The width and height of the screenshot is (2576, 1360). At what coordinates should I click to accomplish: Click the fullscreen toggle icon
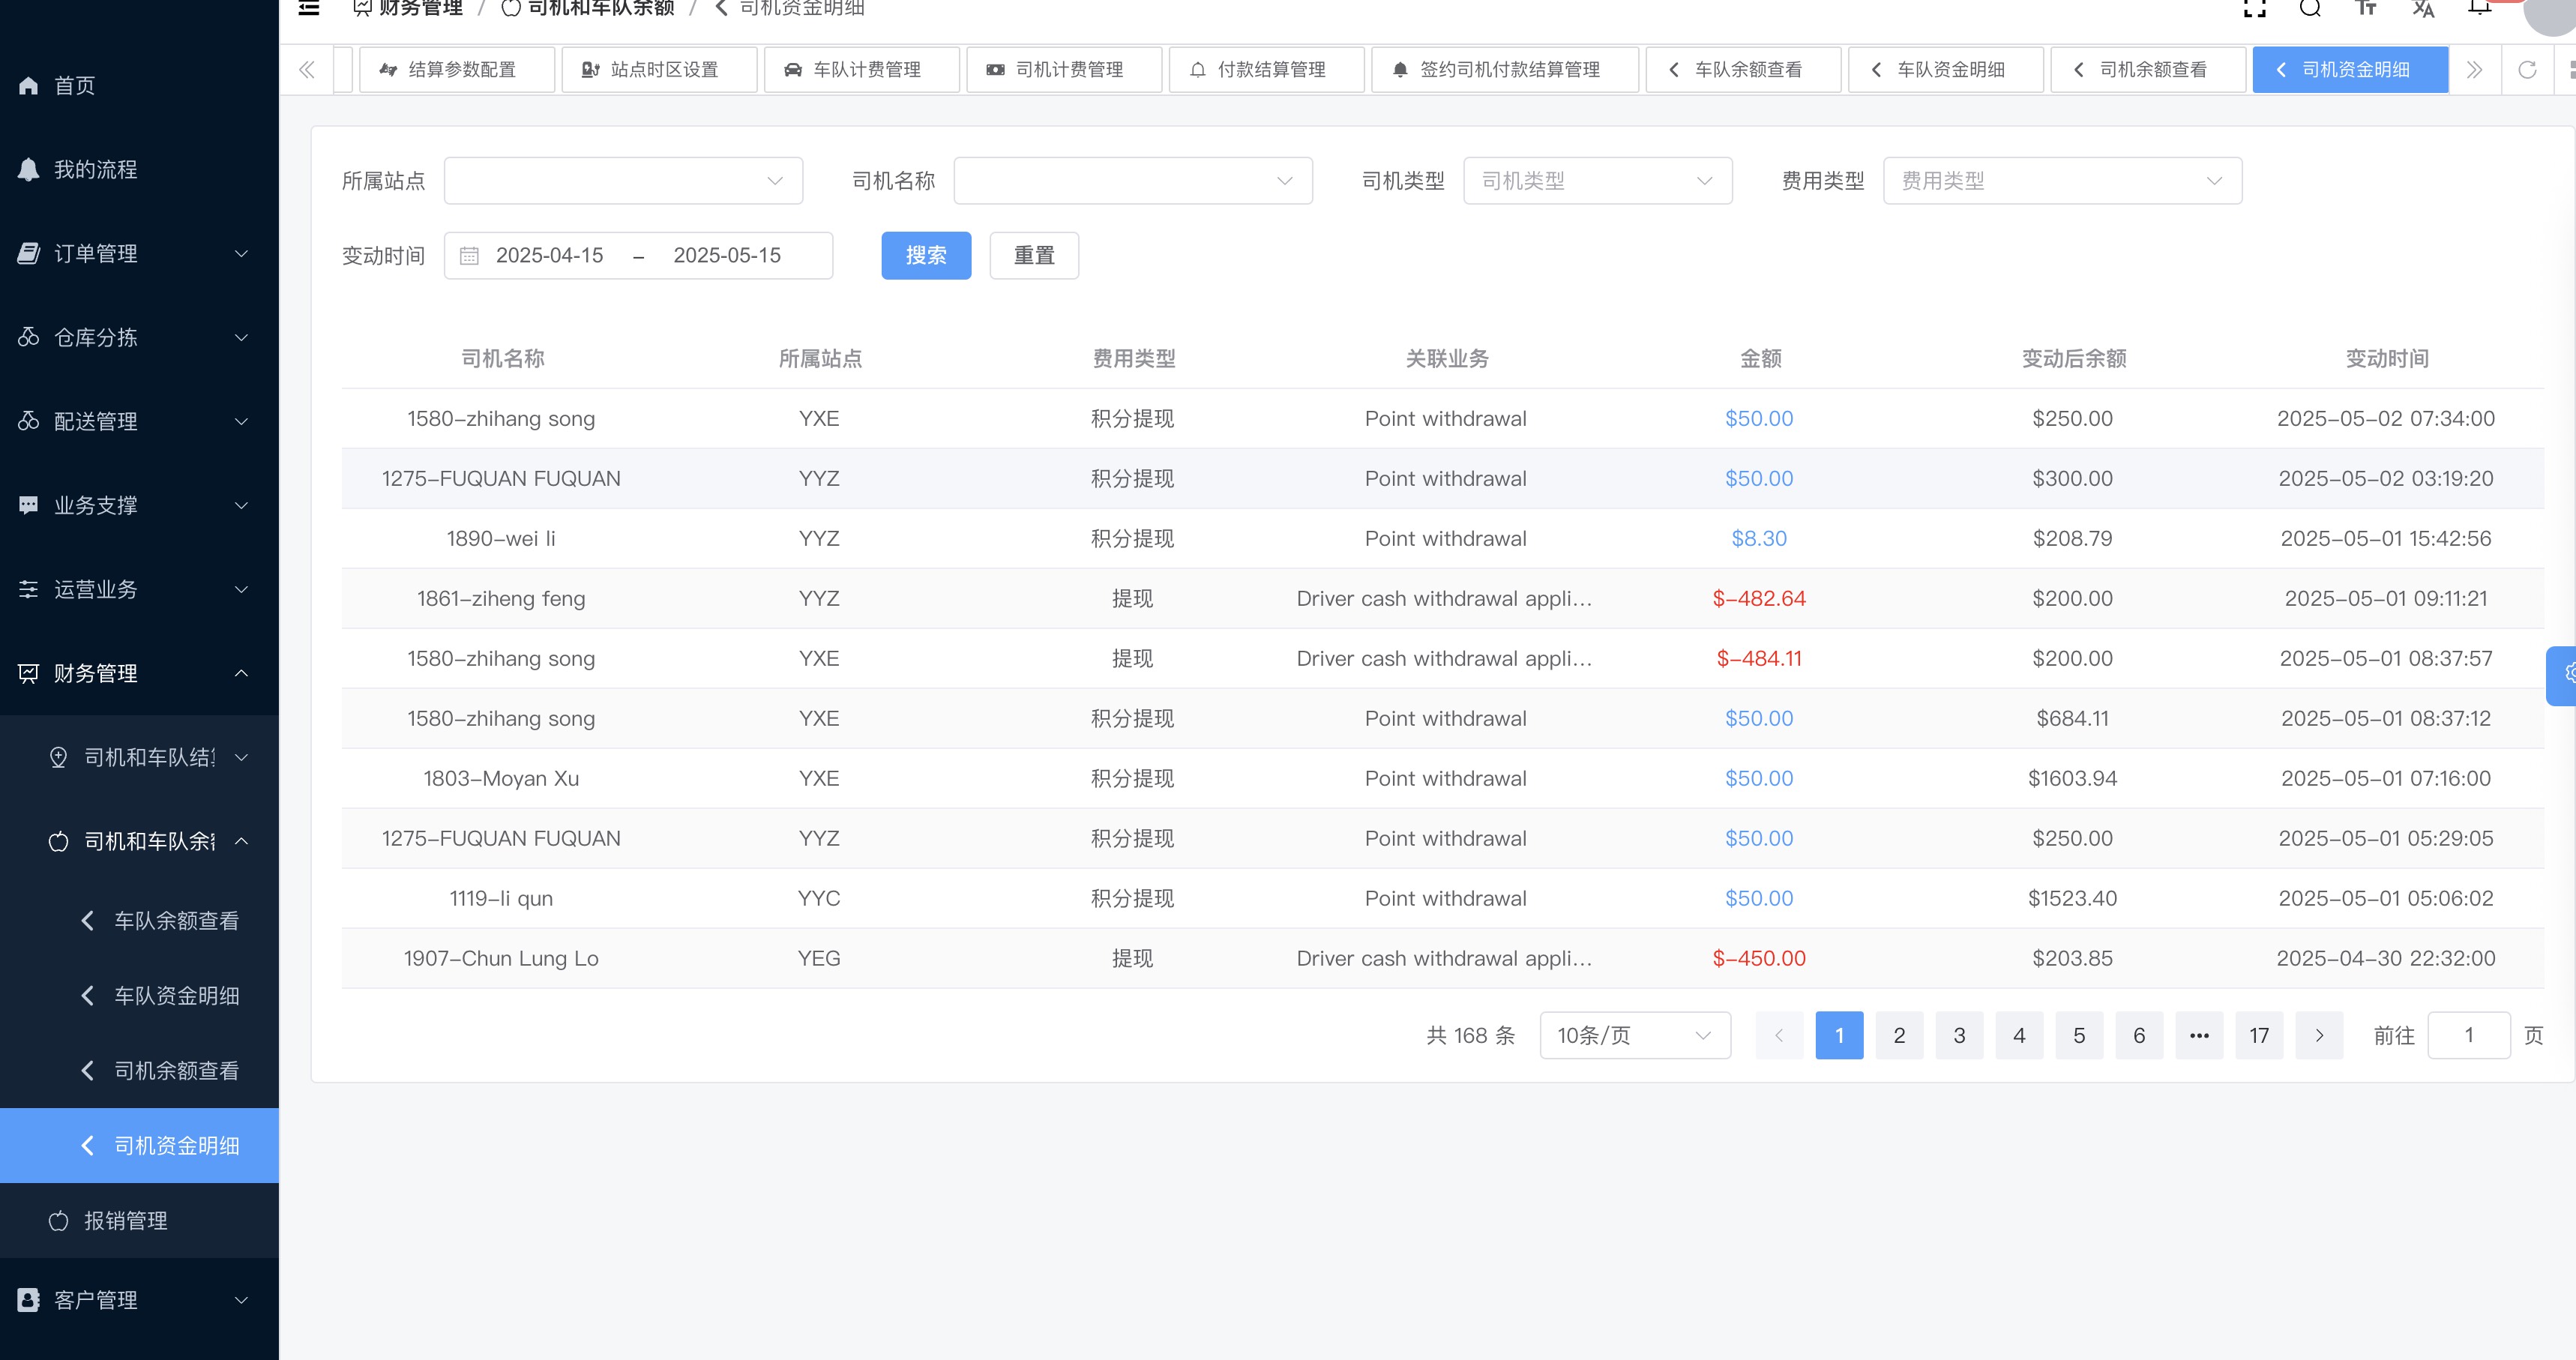2255,9
